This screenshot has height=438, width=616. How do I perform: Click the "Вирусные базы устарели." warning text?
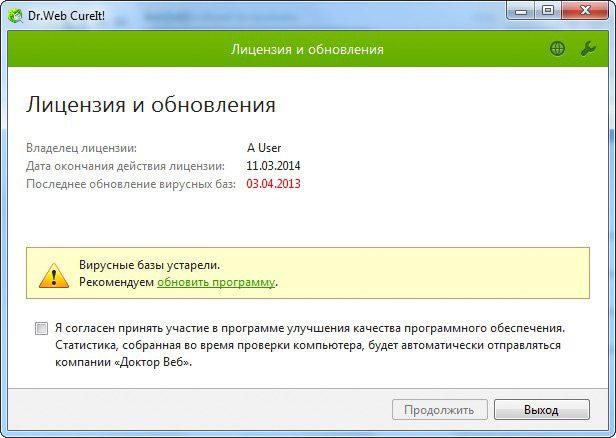coord(149,265)
